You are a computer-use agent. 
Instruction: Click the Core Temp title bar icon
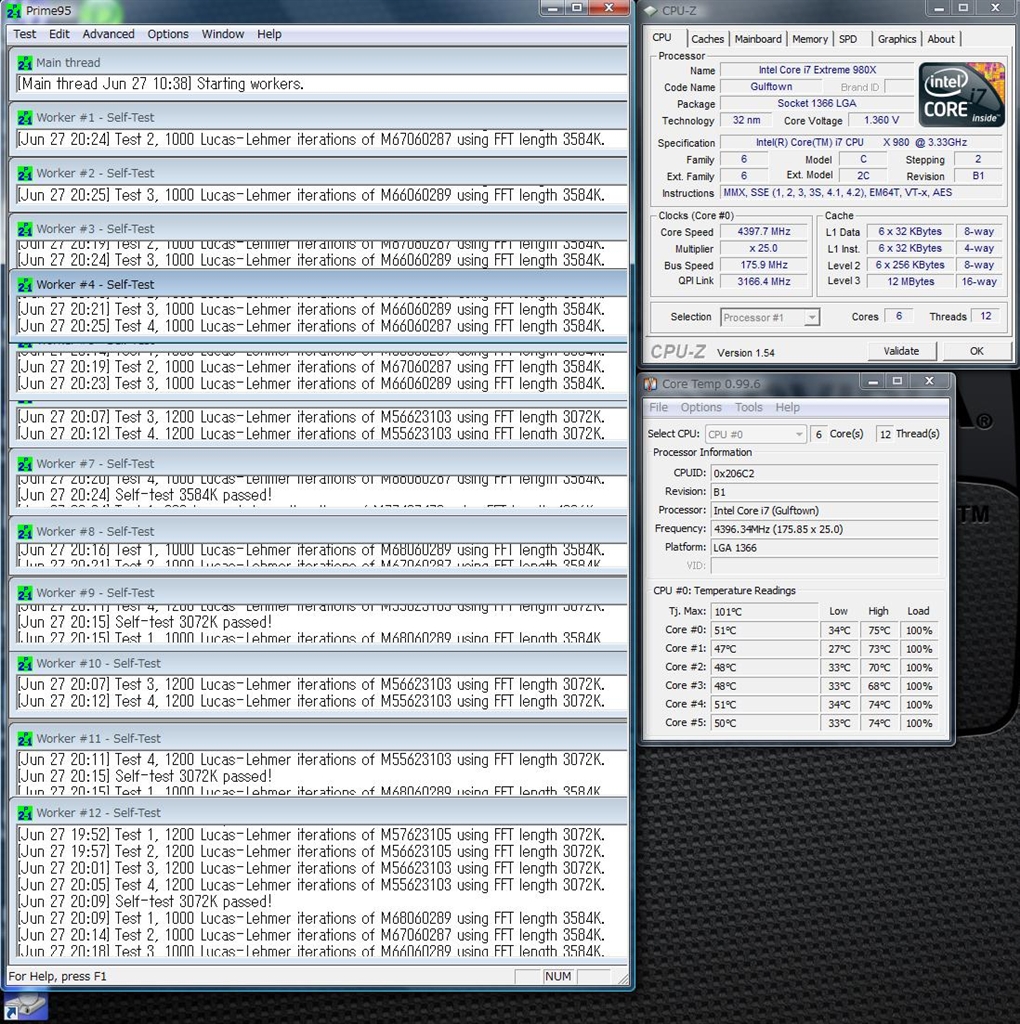(x=651, y=383)
